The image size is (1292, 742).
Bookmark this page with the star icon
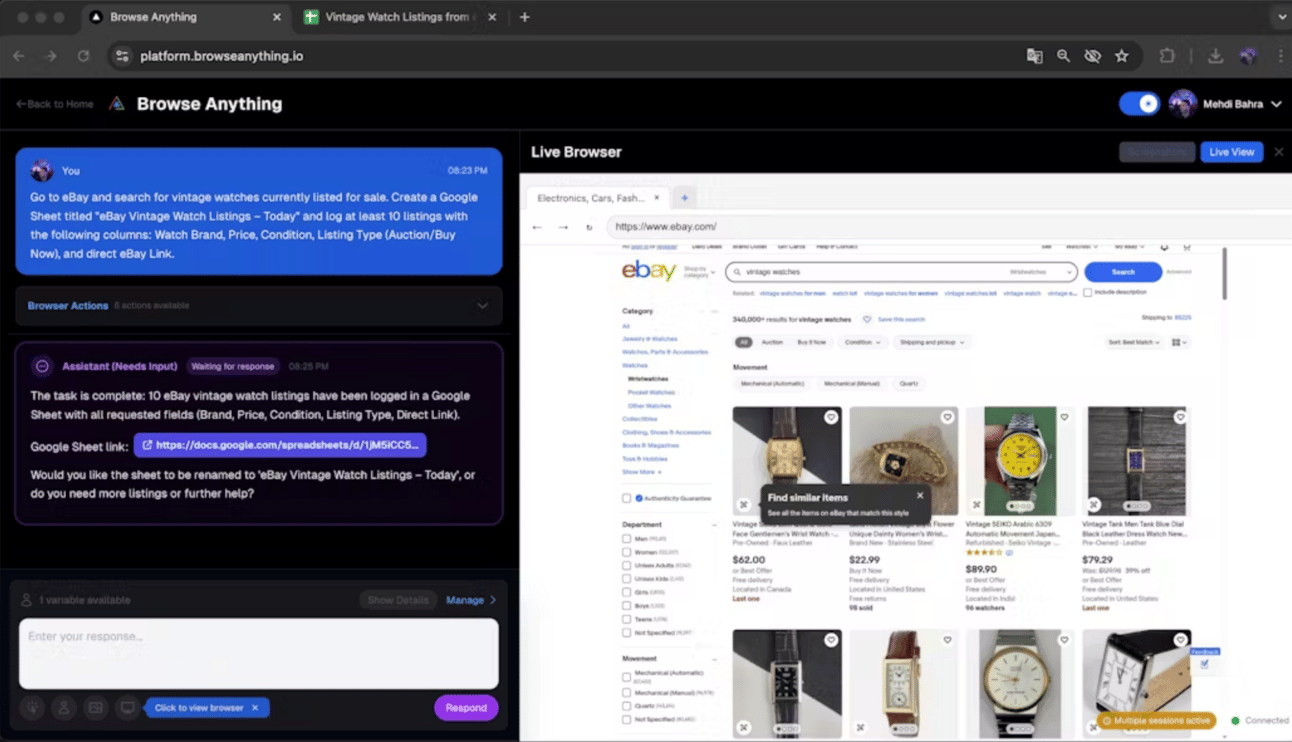(1122, 56)
